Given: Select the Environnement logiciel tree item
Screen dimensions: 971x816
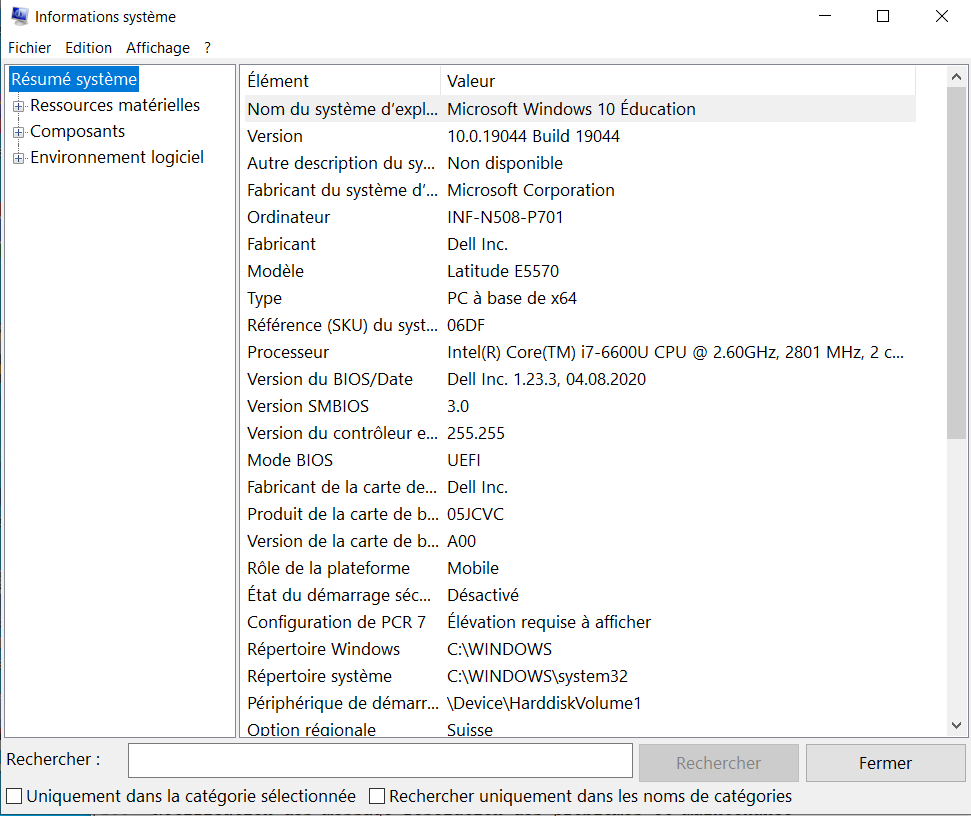Looking at the screenshot, I should (117, 157).
